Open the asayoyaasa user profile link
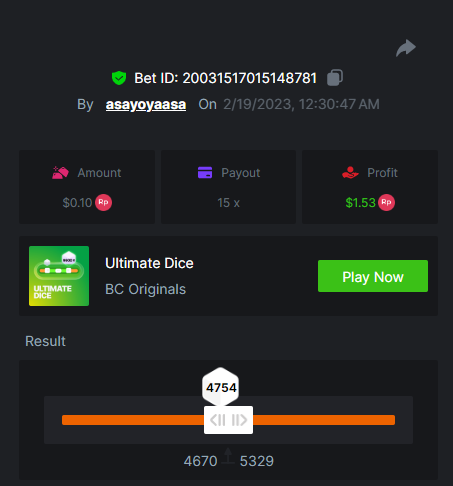 146,104
